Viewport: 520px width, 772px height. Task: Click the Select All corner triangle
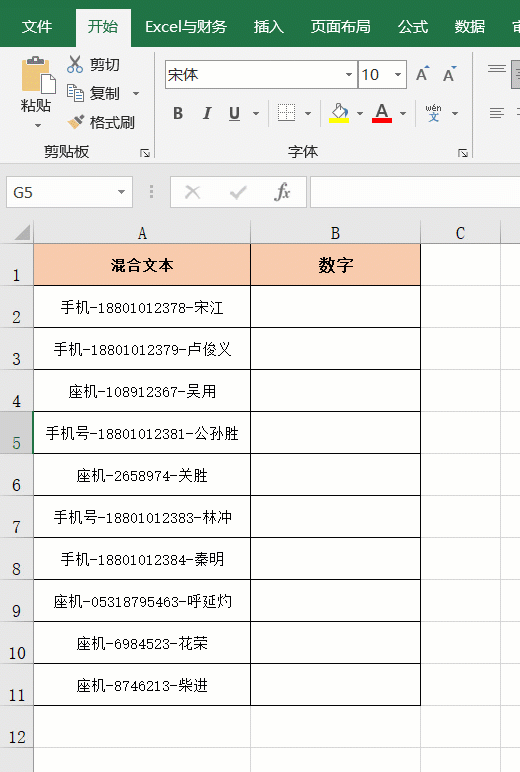[x=22, y=232]
